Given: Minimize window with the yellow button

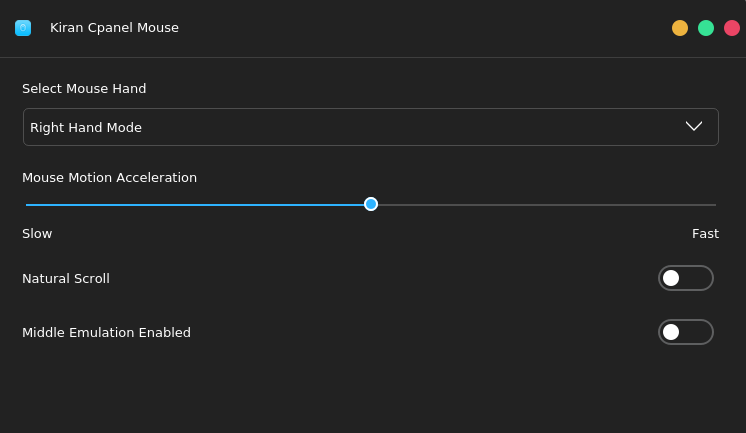Looking at the screenshot, I should (680, 28).
